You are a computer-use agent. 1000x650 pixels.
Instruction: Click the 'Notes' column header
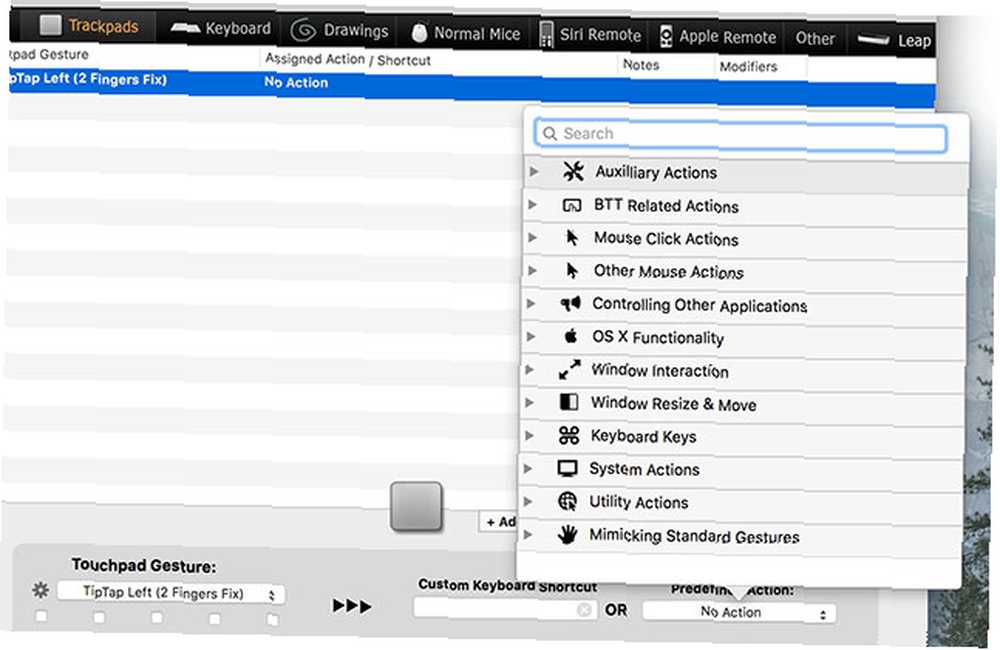point(641,64)
